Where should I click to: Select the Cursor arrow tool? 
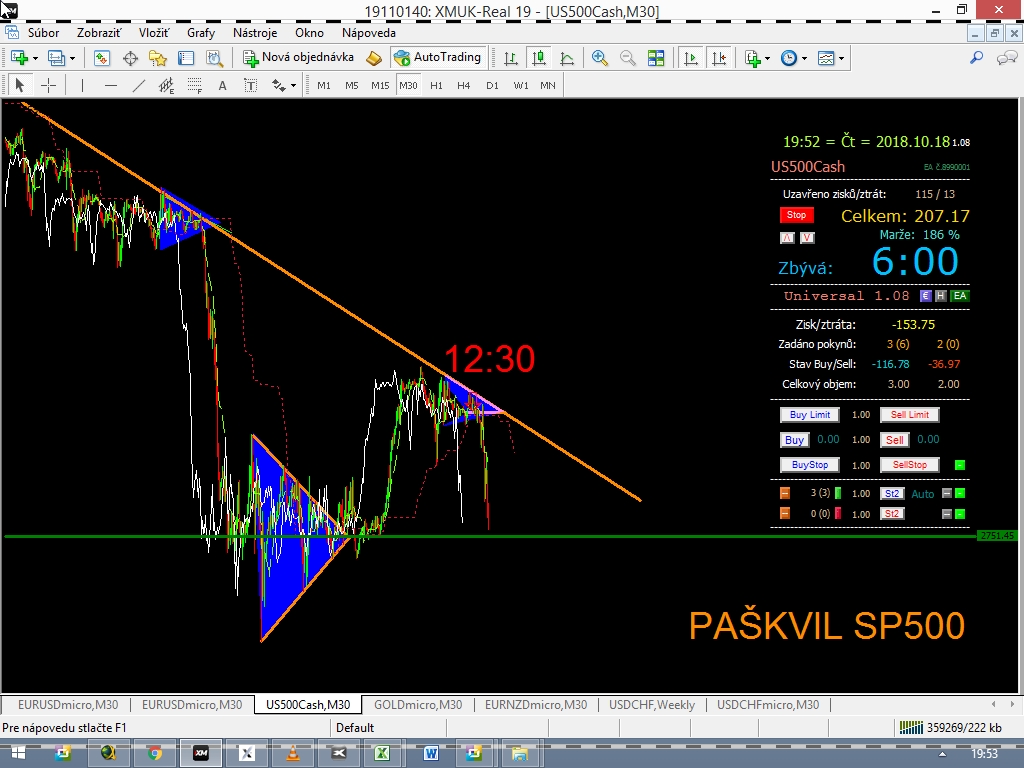click(20, 86)
